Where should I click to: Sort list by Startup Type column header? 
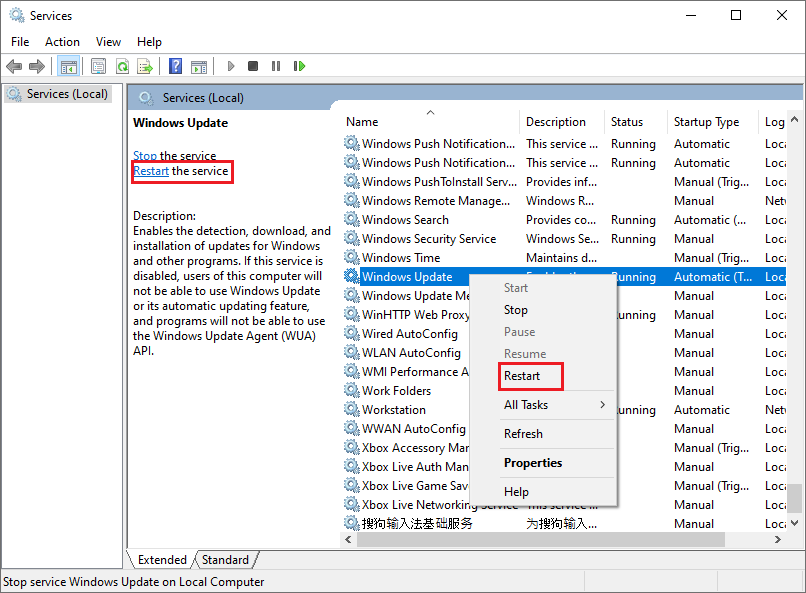[706, 122]
